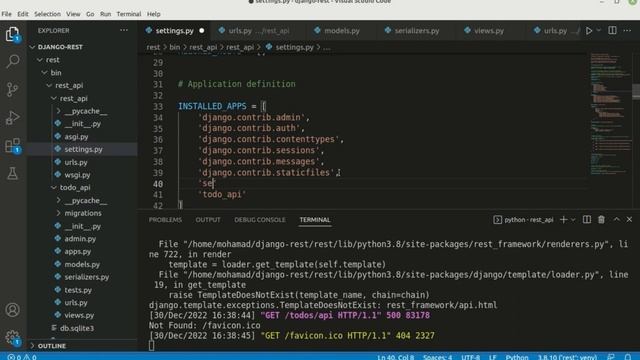Open run options dropdown arrow
640x360 pixels.
598,31
